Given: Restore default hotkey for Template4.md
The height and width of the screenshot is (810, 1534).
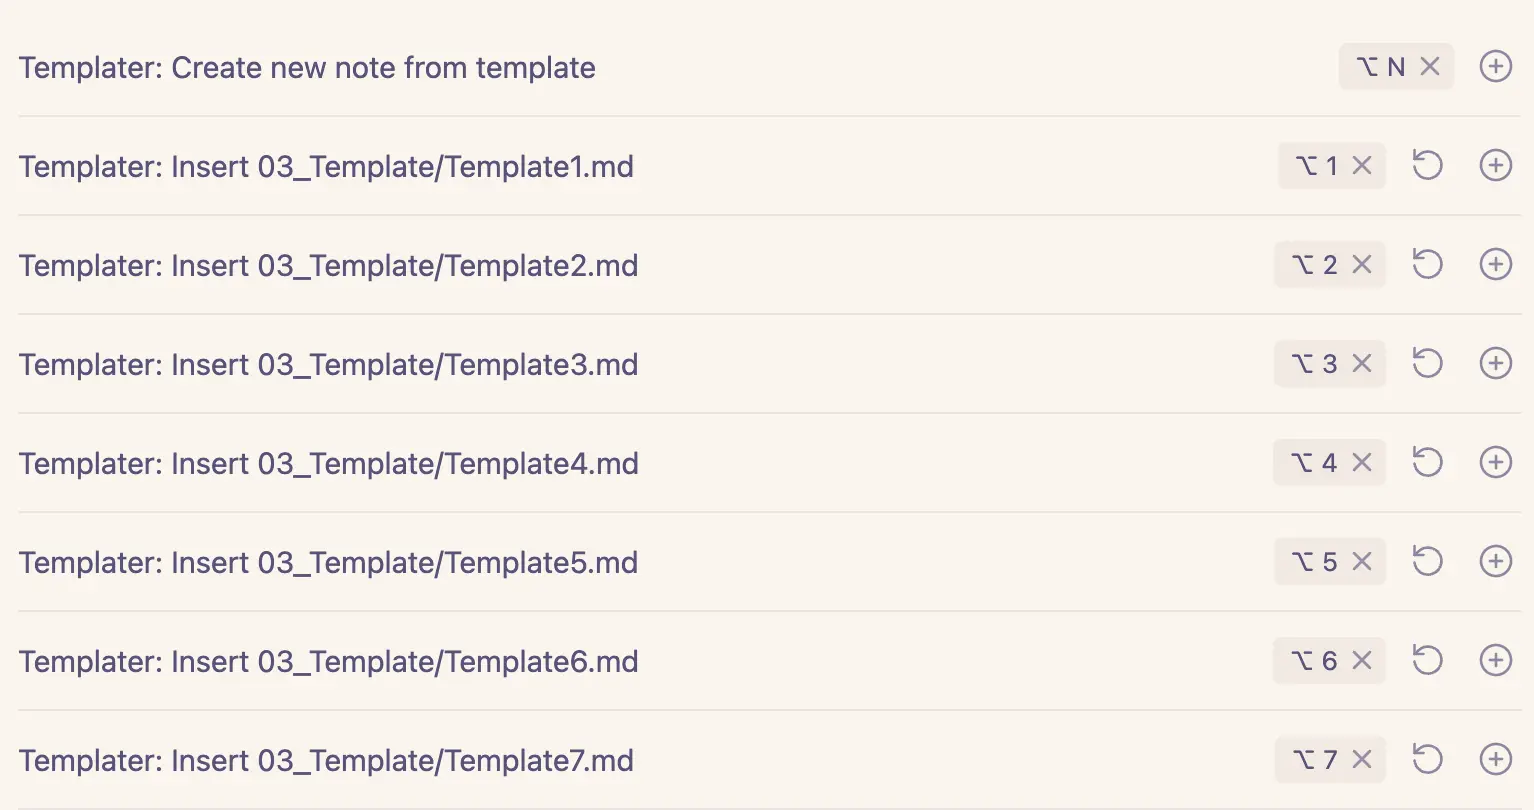Looking at the screenshot, I should 1427,462.
